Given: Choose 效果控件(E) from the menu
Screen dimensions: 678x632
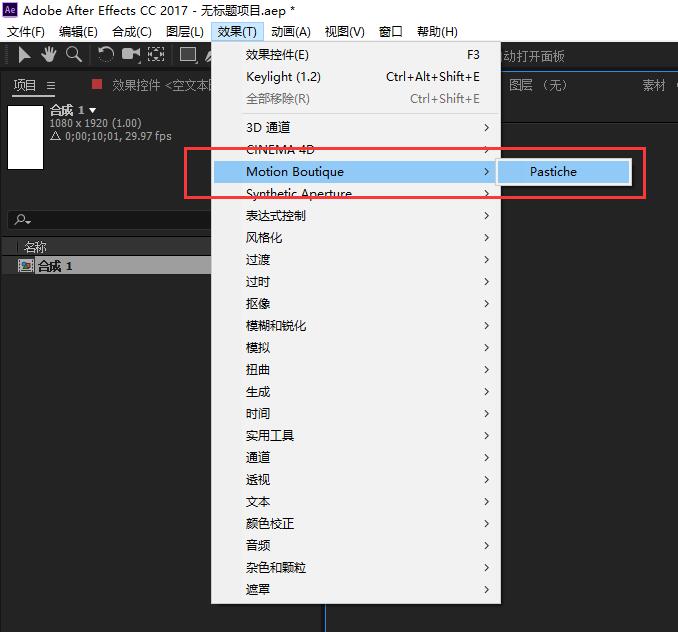Looking at the screenshot, I should pyautogui.click(x=356, y=55).
